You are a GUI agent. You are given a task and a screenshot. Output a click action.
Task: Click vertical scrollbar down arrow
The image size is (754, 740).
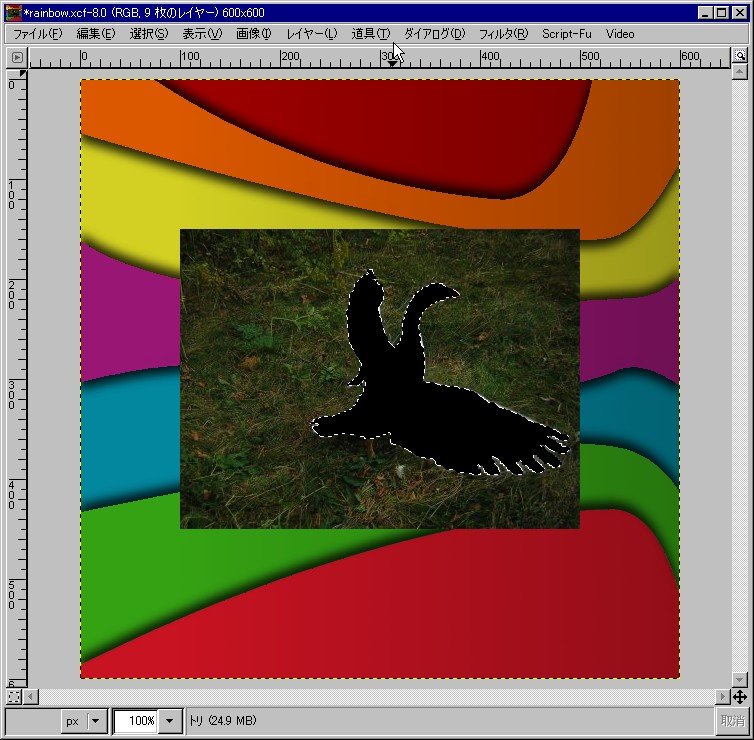click(x=740, y=679)
